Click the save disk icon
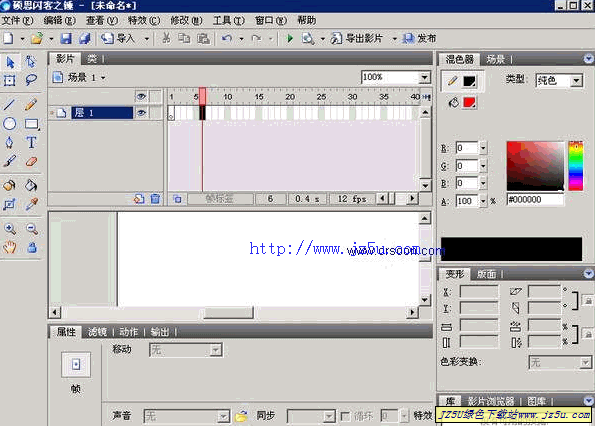 66,38
